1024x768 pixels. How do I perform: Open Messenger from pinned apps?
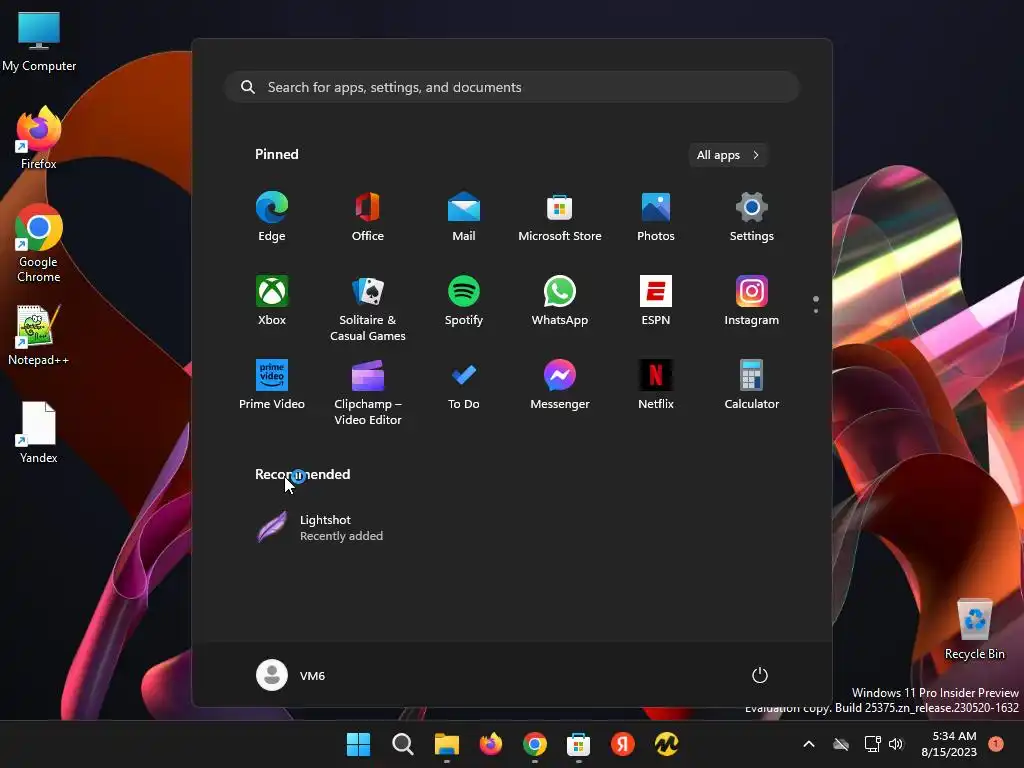(560, 385)
